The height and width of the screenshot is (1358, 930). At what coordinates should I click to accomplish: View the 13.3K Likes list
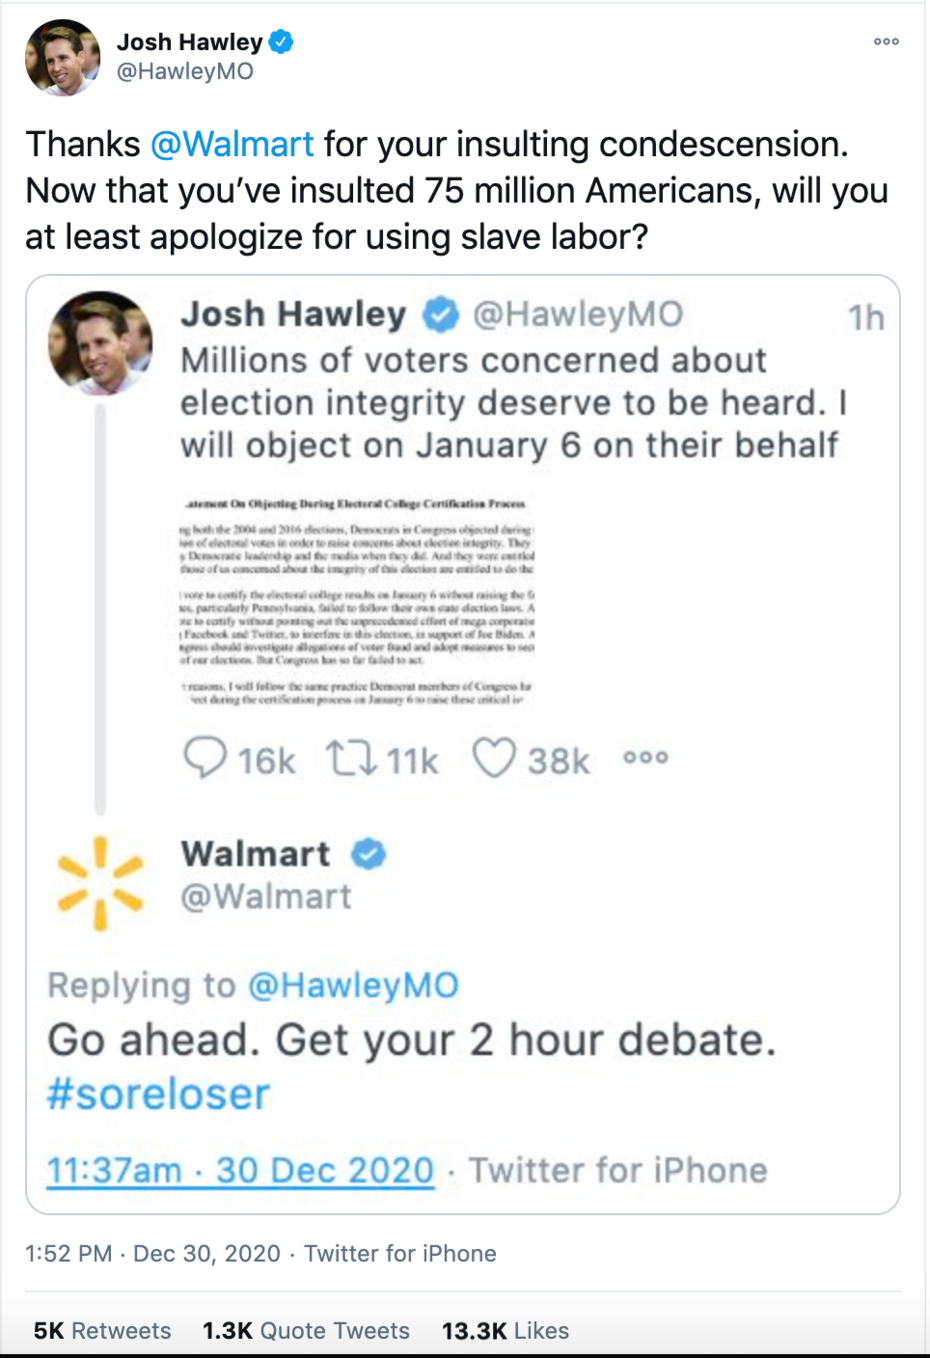[x=505, y=1330]
